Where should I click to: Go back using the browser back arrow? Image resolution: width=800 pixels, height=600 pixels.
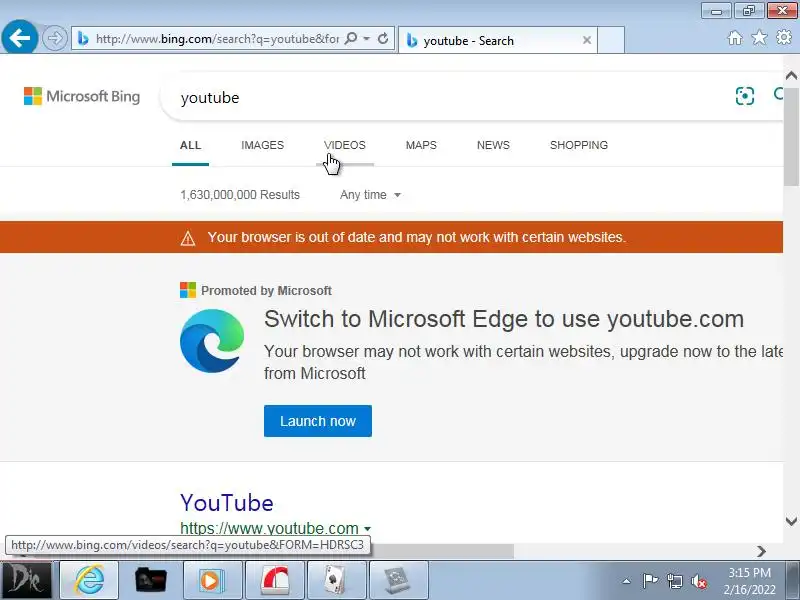pyautogui.click(x=20, y=37)
